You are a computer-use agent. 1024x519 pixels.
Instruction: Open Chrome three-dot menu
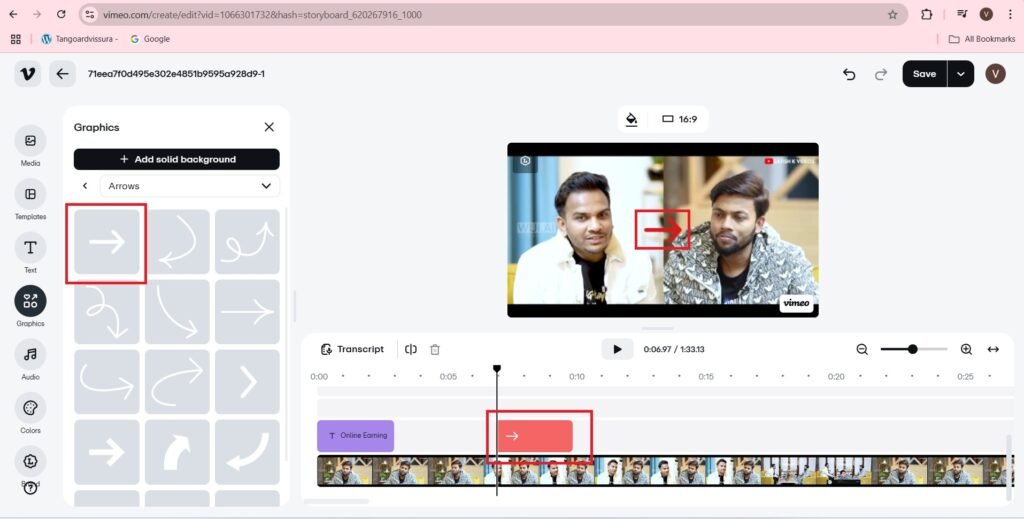pyautogui.click(x=1010, y=14)
